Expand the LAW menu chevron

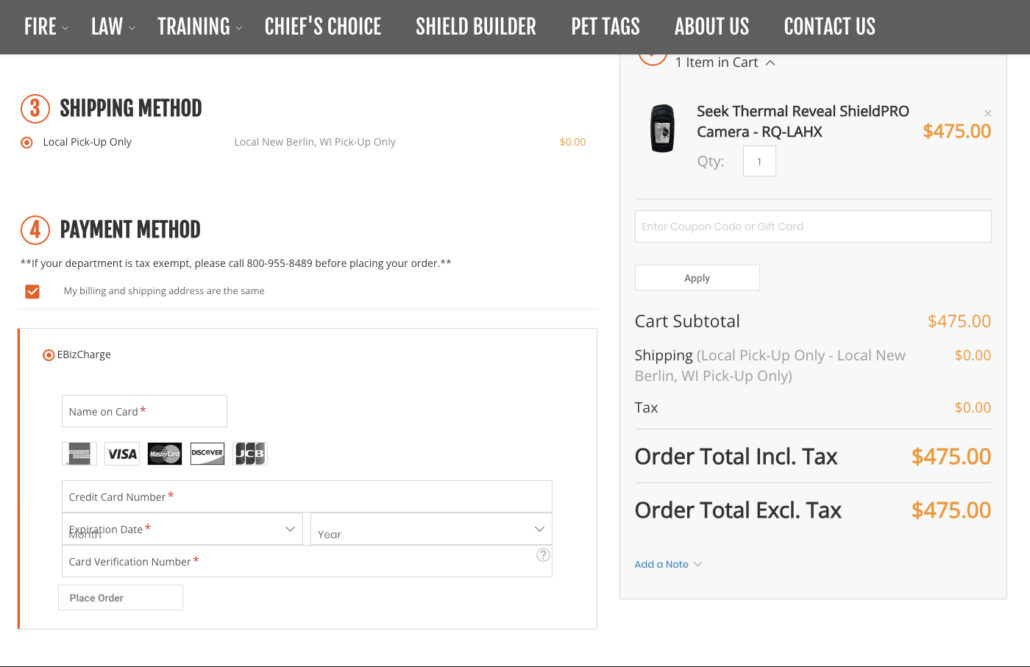coord(132,28)
